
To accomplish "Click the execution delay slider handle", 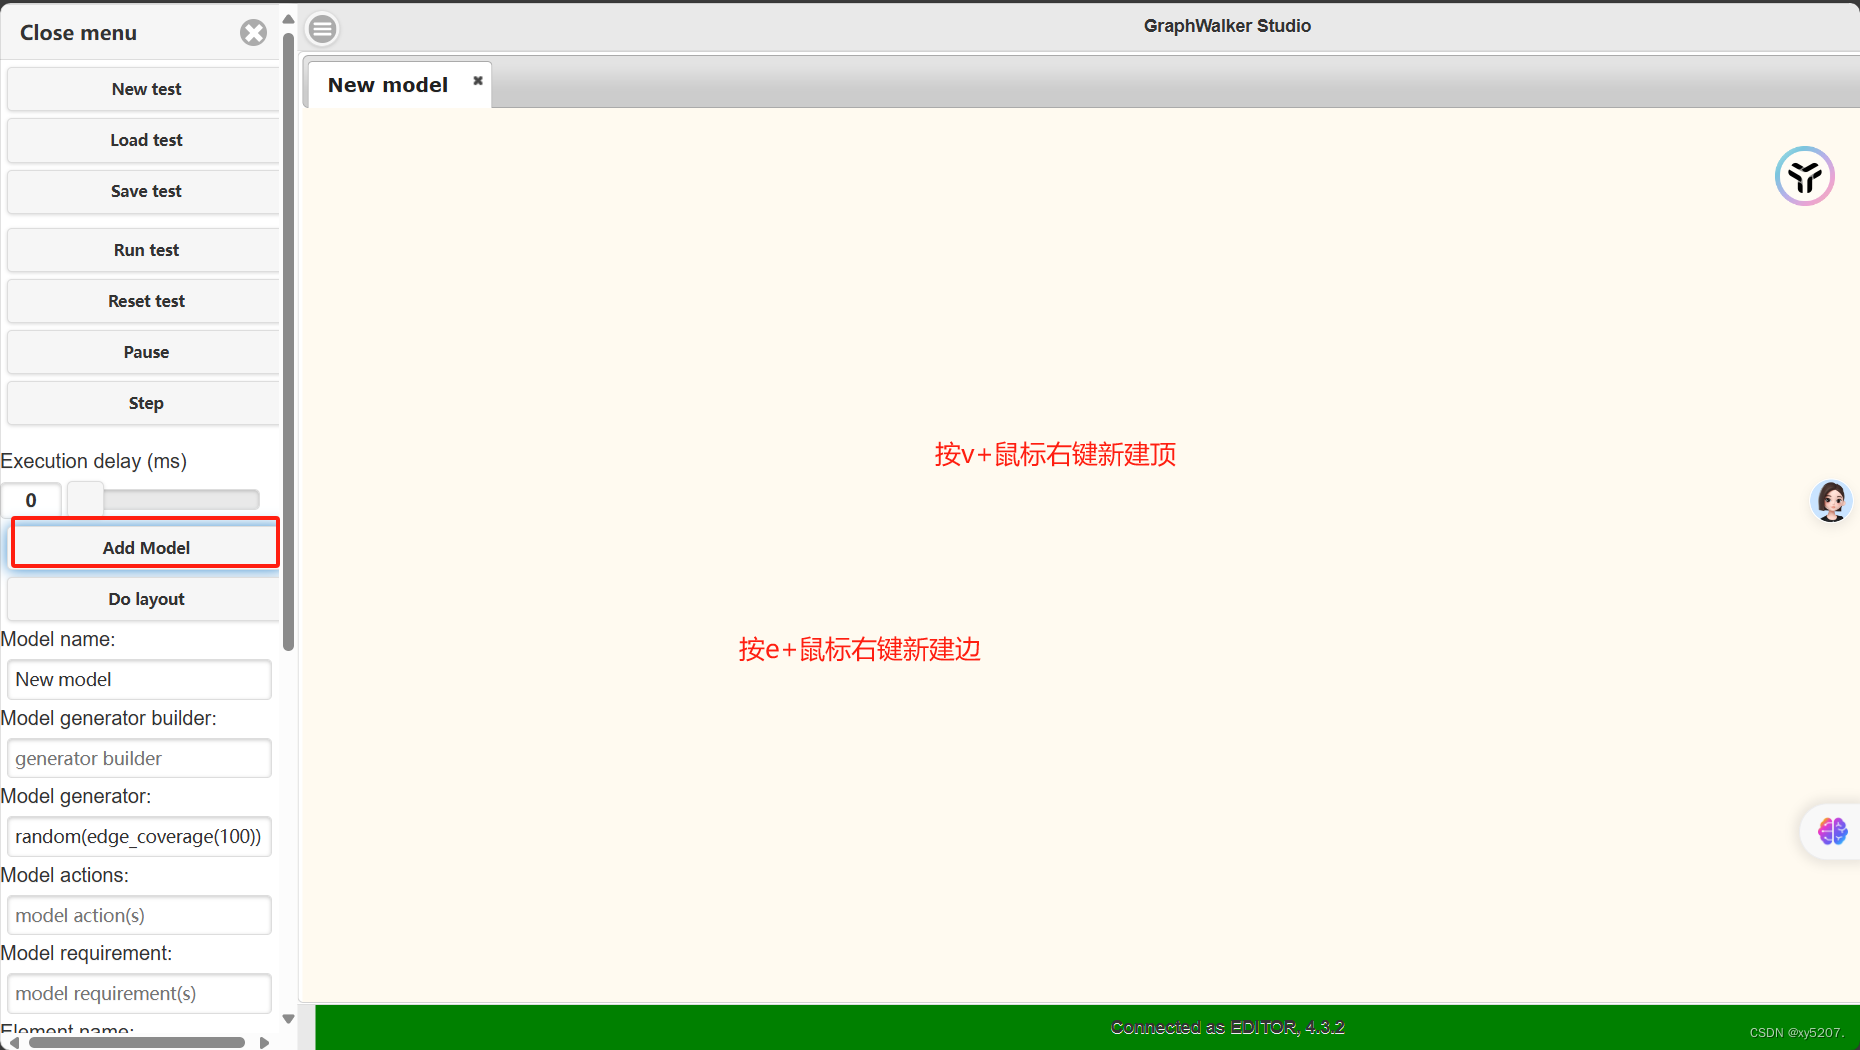I will pos(86,499).
